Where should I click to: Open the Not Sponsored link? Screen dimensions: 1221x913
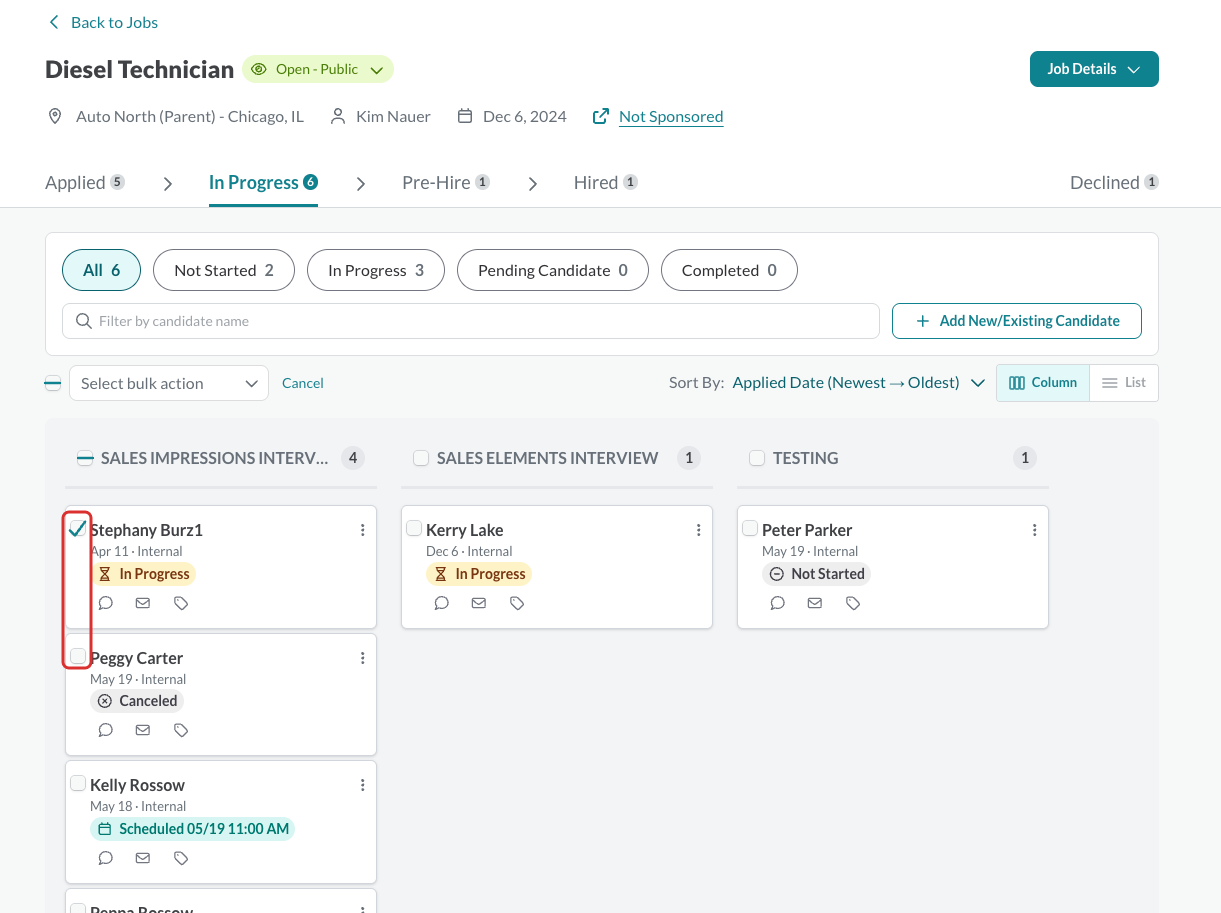pos(671,116)
